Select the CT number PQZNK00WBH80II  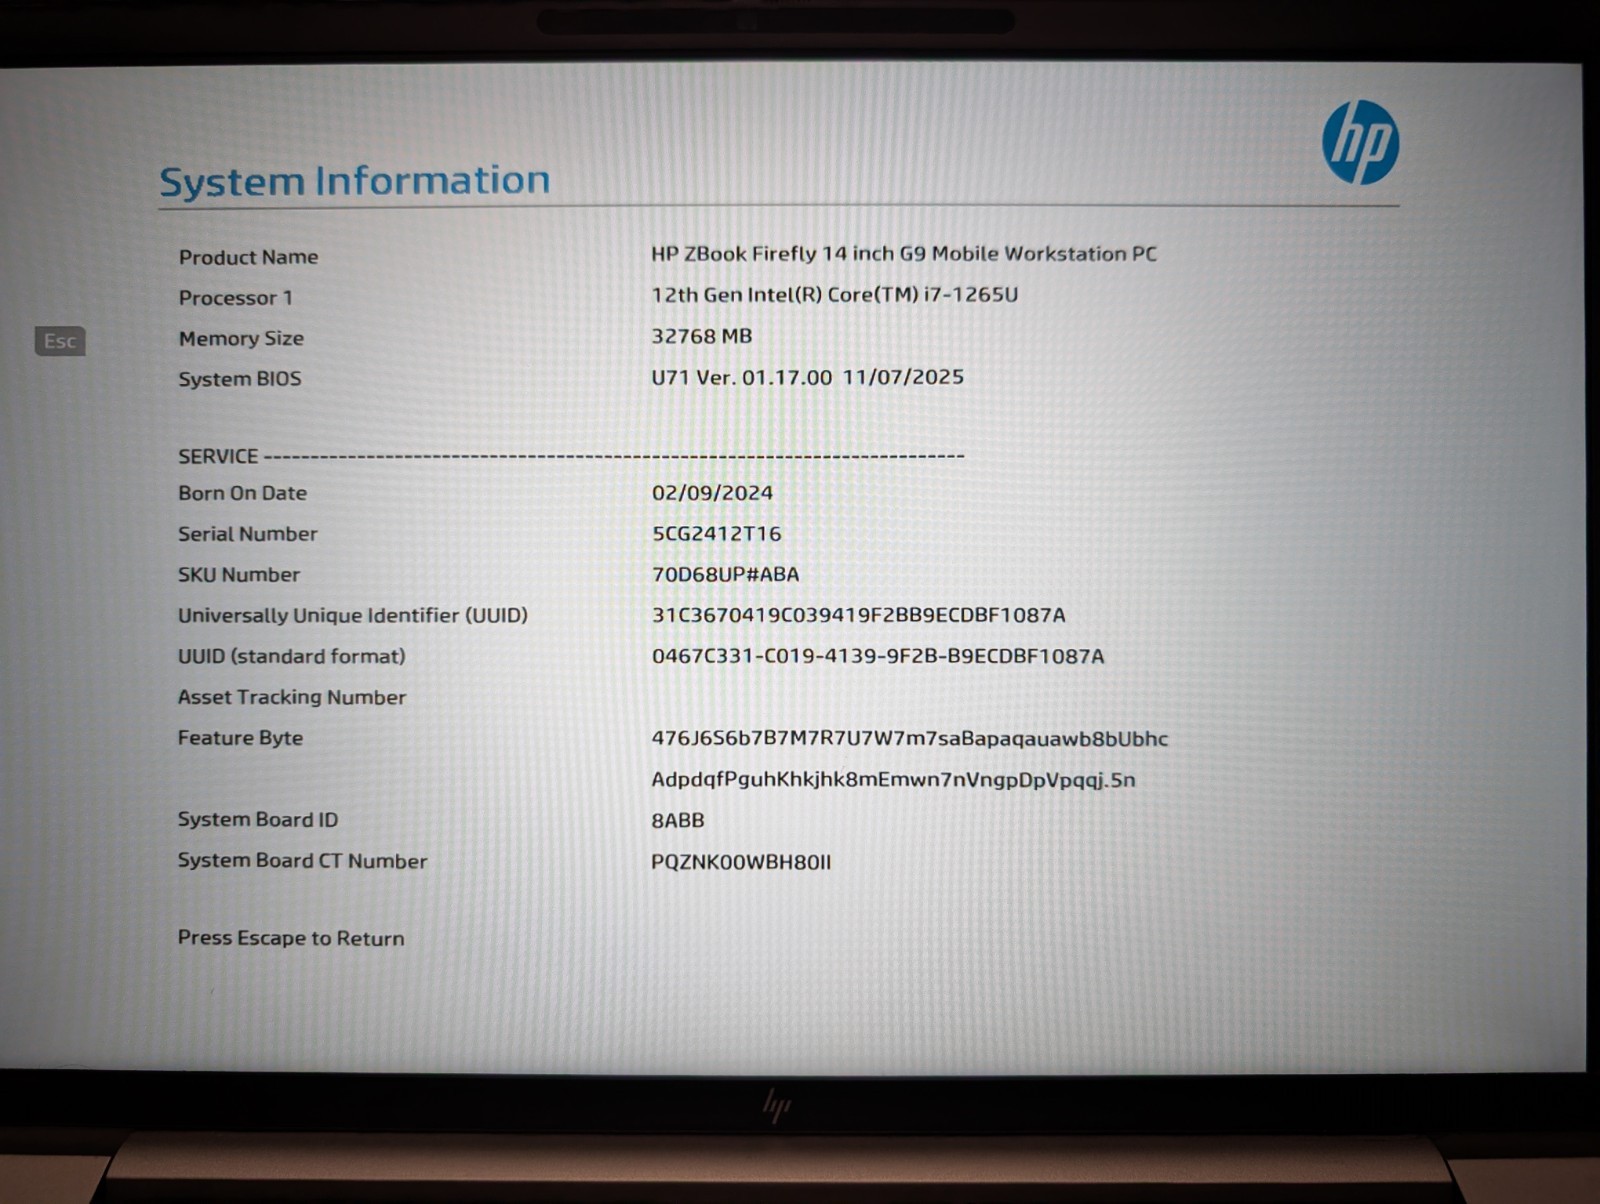pos(741,862)
